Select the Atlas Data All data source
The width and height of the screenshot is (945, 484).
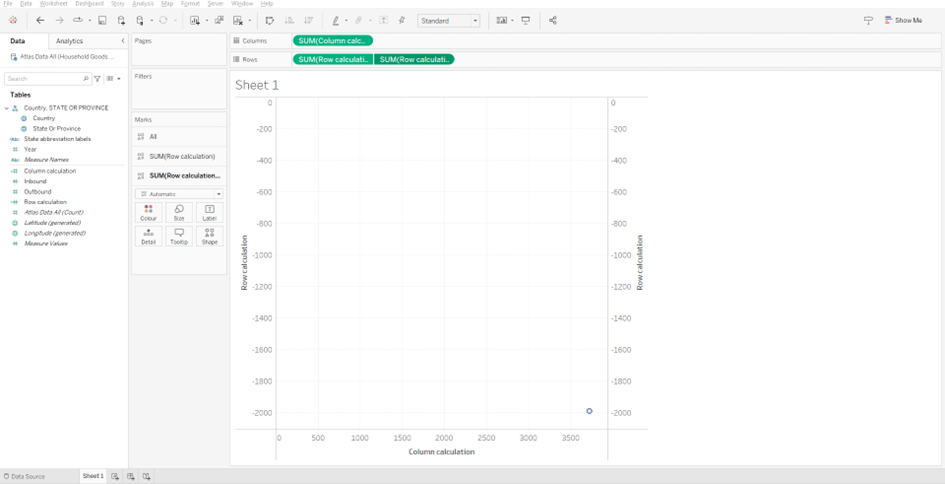62,57
